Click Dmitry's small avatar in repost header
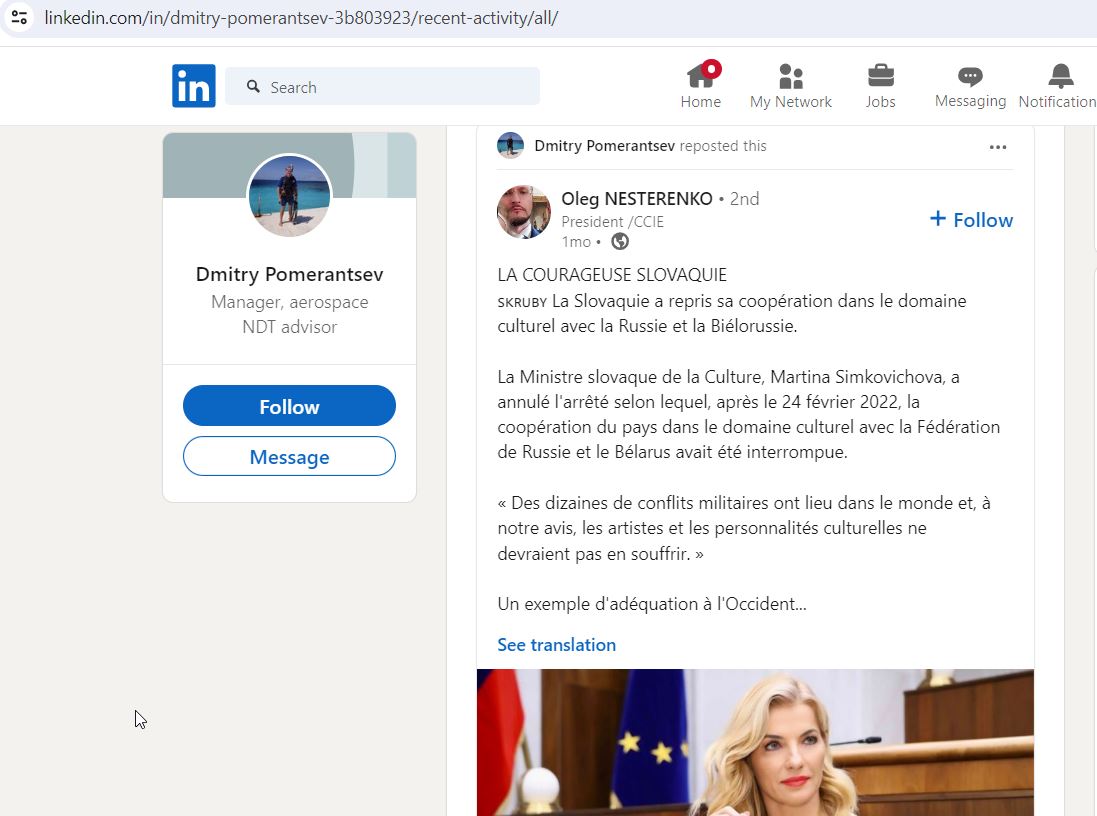1097x816 pixels. (x=510, y=146)
